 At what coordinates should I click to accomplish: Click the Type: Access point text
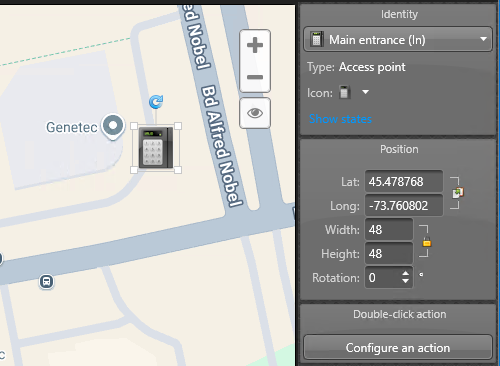[x=356, y=67]
